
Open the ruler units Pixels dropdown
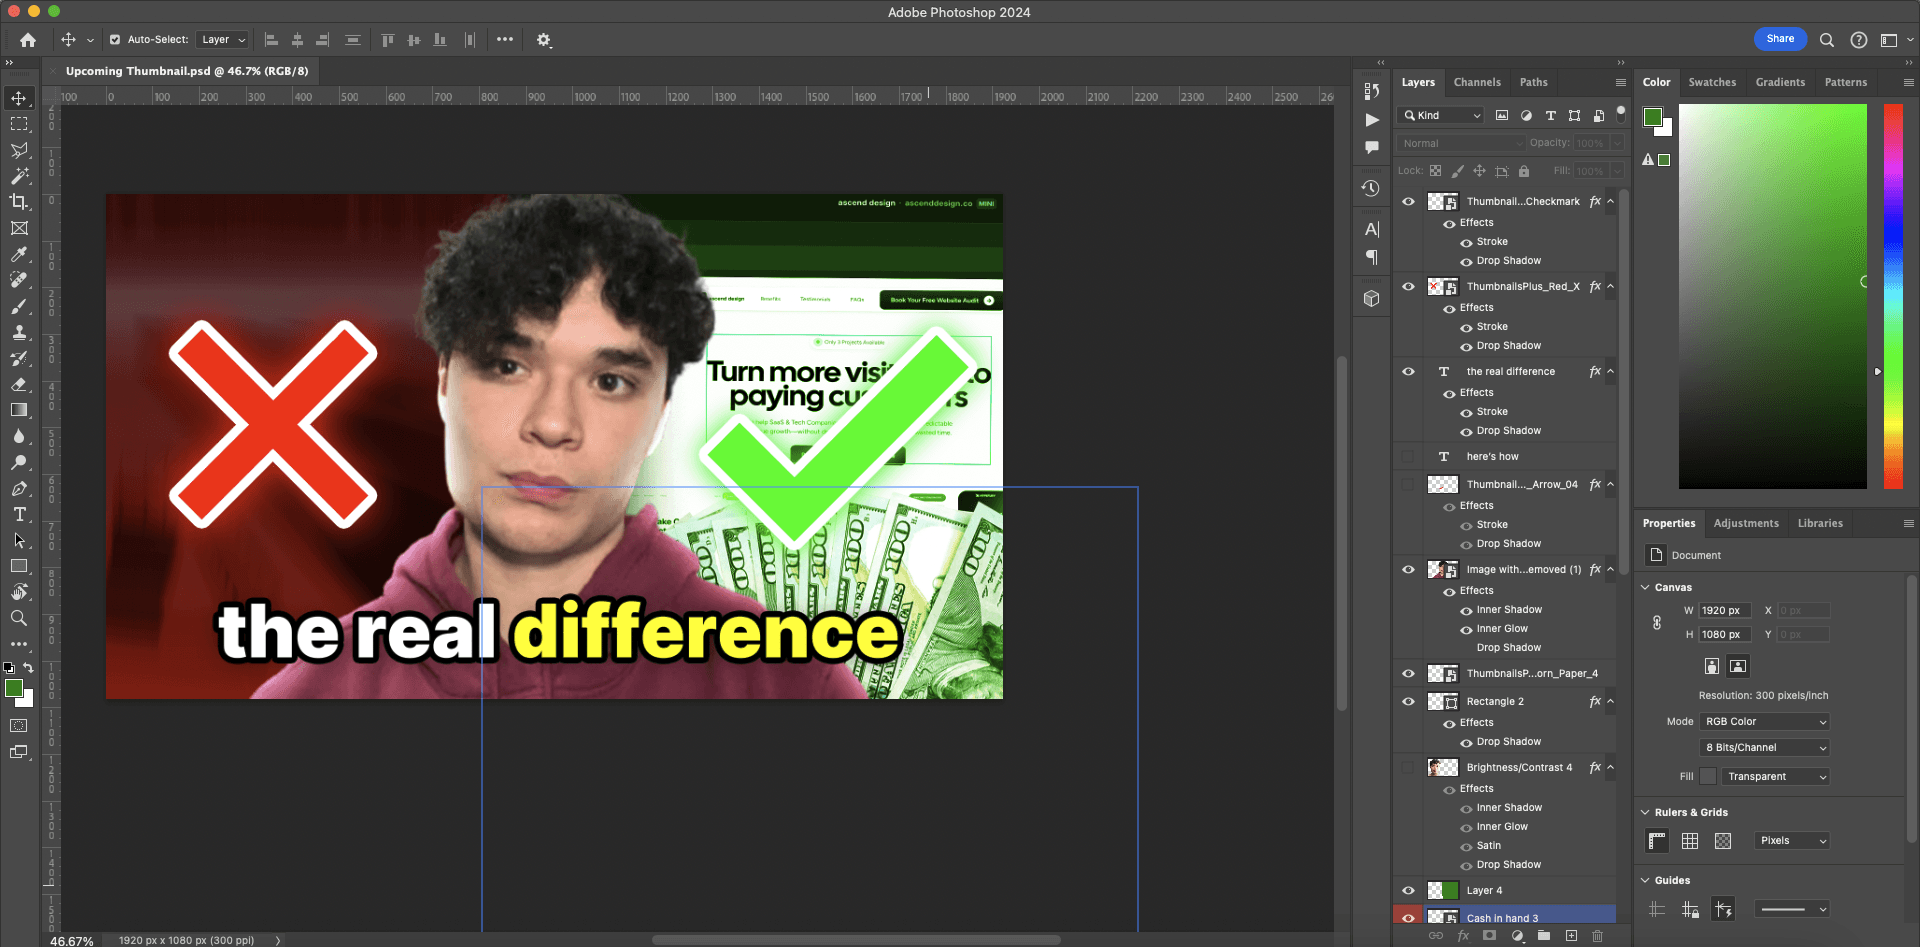tap(1792, 841)
